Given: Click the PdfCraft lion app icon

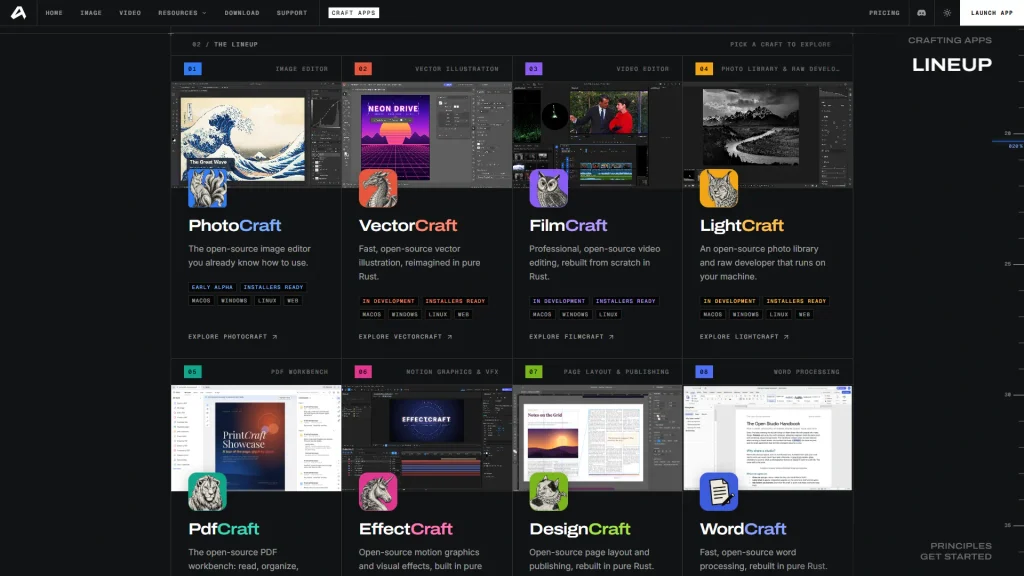Looking at the screenshot, I should [x=208, y=492].
